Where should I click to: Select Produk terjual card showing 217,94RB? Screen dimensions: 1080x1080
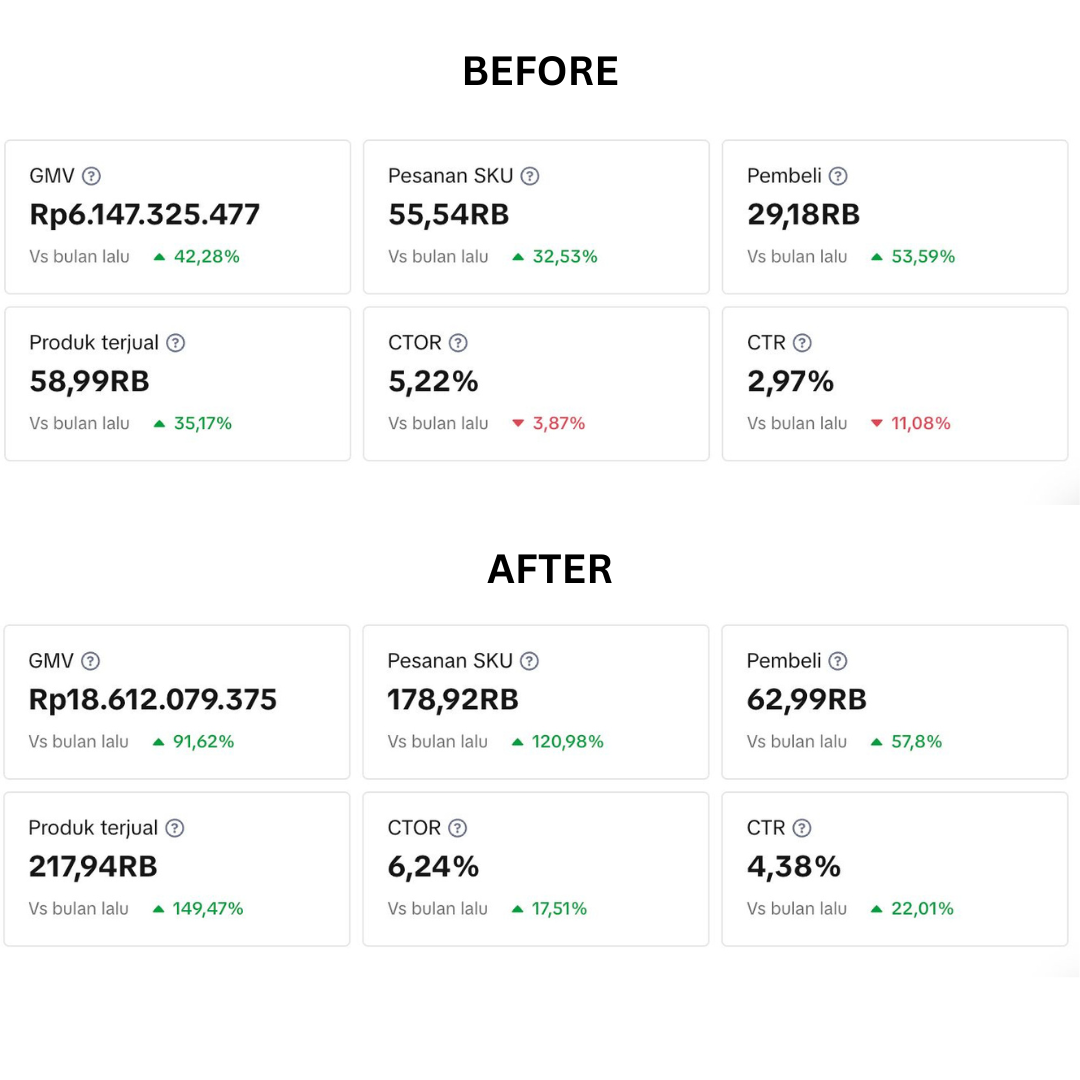coord(177,869)
